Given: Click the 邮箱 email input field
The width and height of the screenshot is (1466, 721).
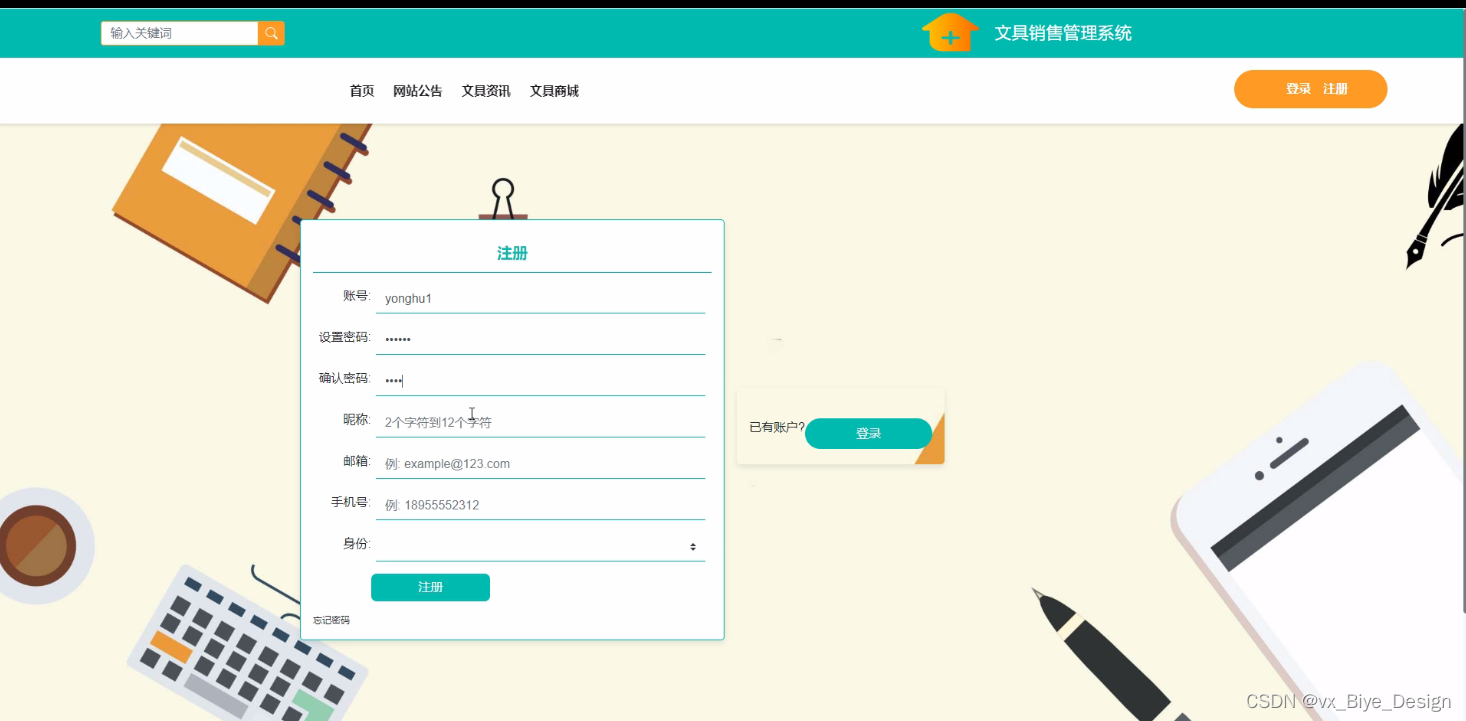Looking at the screenshot, I should coord(540,463).
